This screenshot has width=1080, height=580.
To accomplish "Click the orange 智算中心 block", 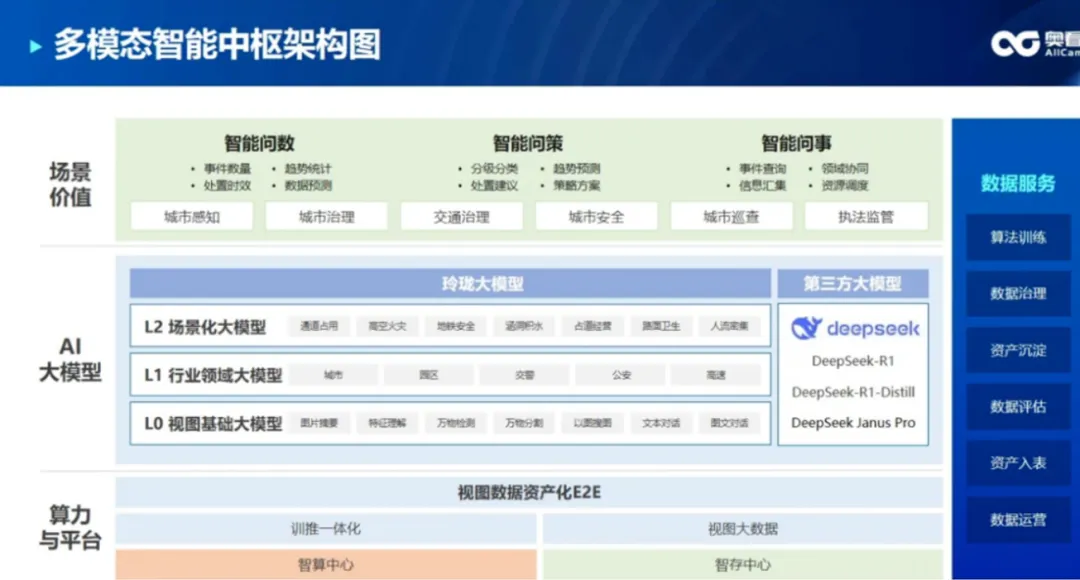I will point(326,564).
